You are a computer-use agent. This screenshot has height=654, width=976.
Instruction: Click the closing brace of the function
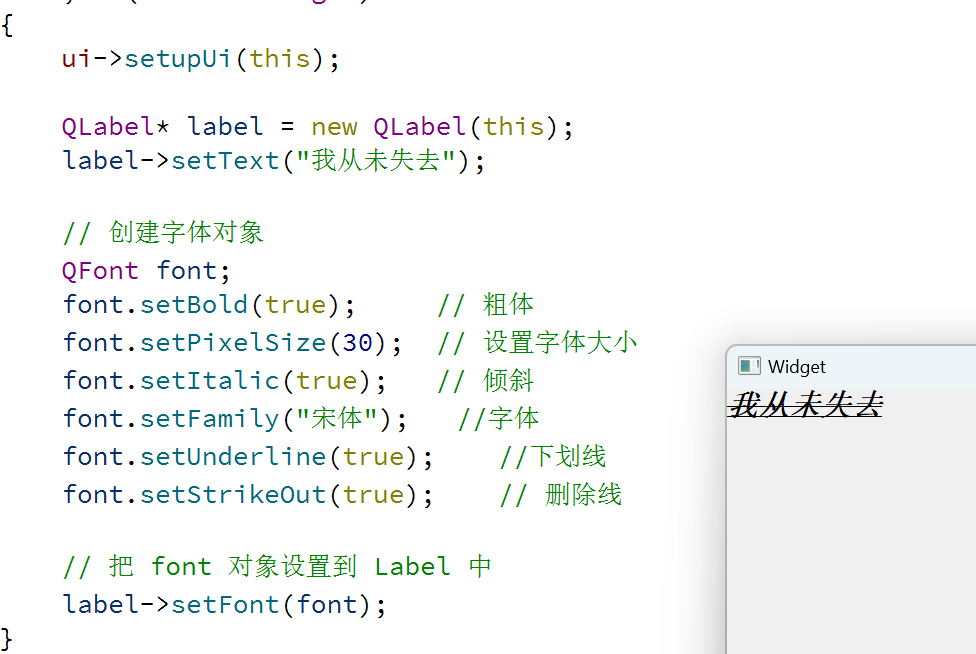[x=8, y=637]
